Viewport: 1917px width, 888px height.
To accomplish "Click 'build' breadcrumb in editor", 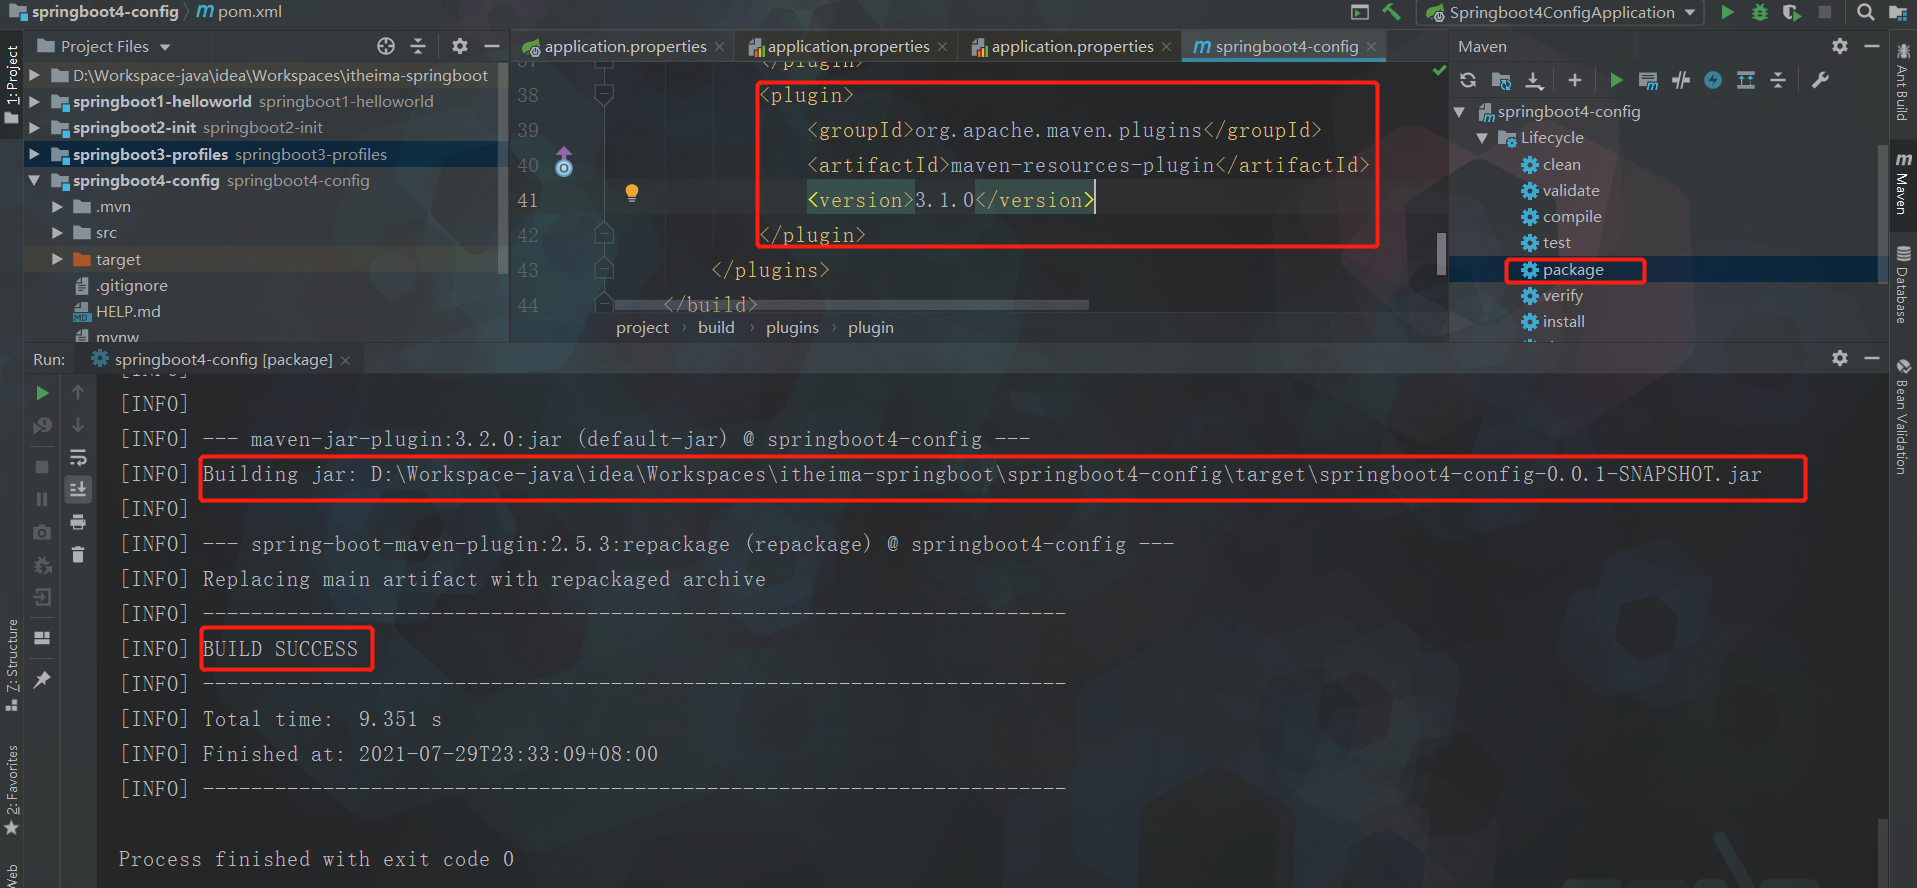I will click(x=716, y=328).
